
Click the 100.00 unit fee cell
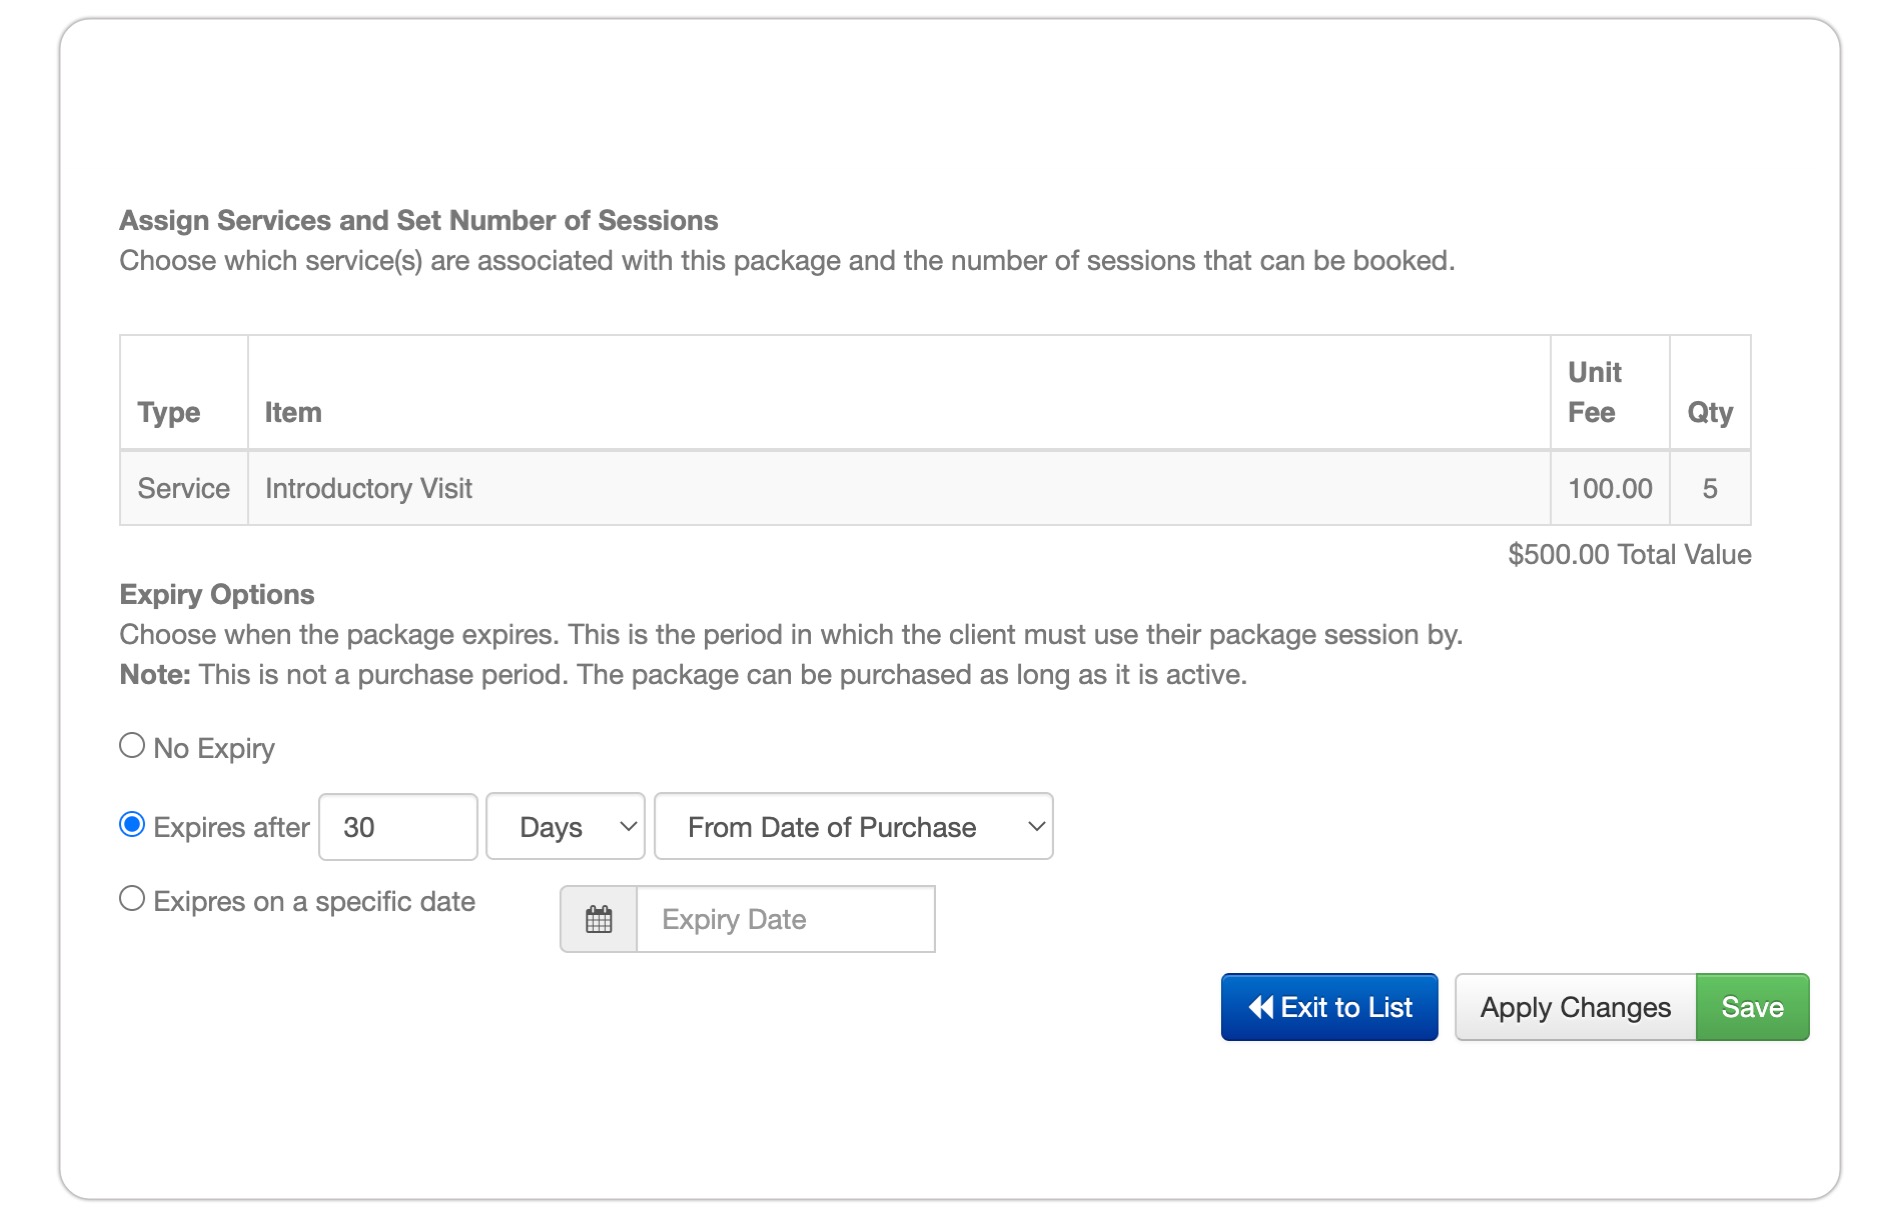[x=1610, y=488]
